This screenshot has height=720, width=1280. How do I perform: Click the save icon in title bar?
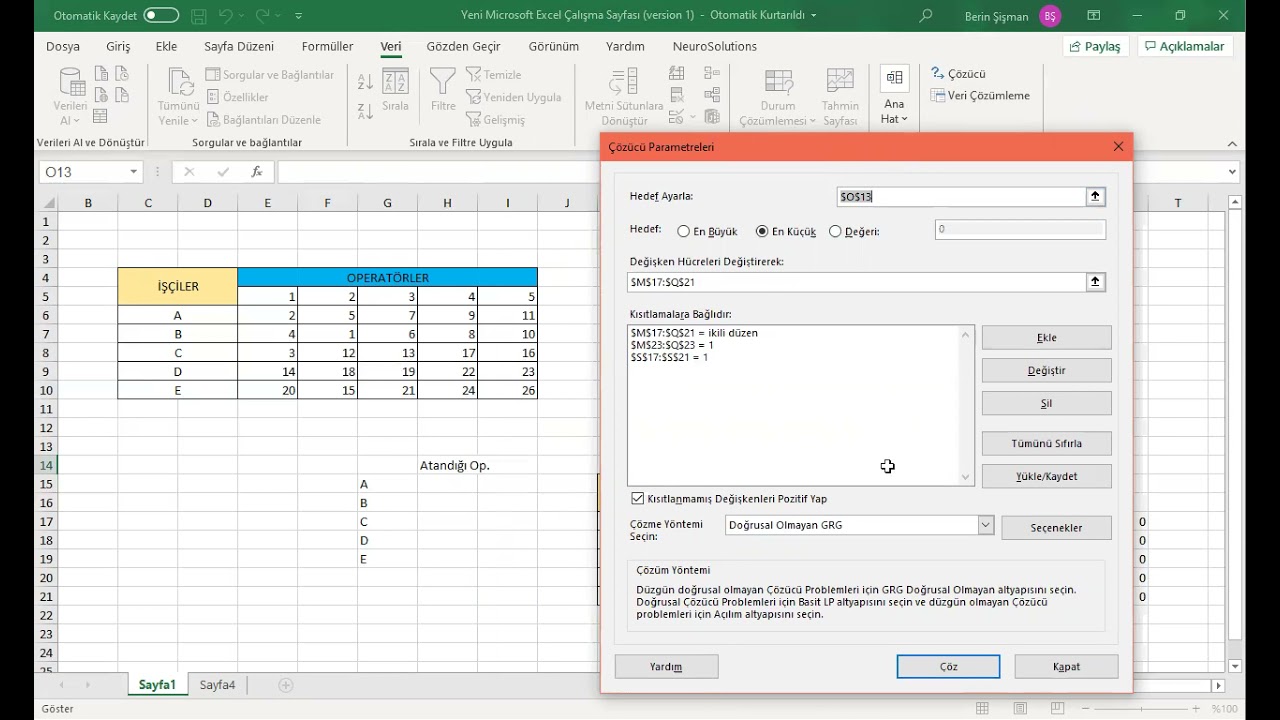click(199, 16)
